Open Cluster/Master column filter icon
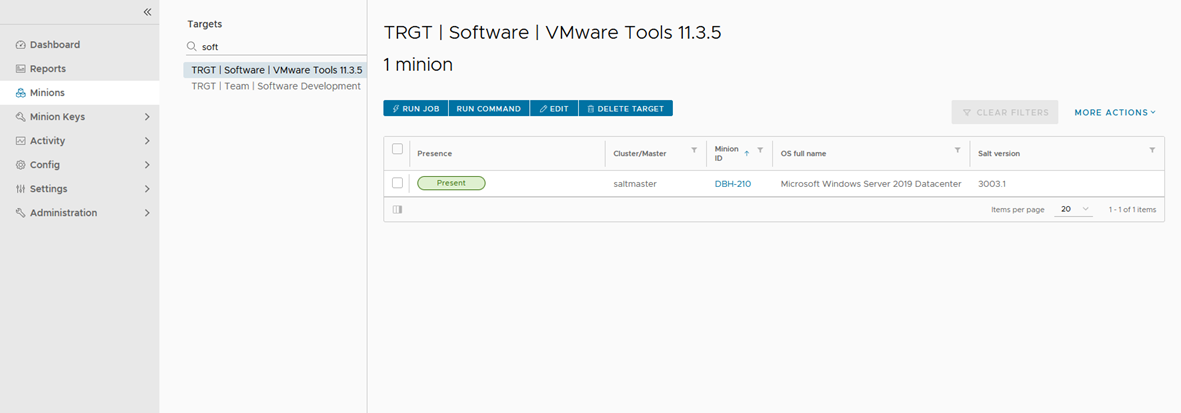This screenshot has width=1181, height=413. [x=694, y=150]
